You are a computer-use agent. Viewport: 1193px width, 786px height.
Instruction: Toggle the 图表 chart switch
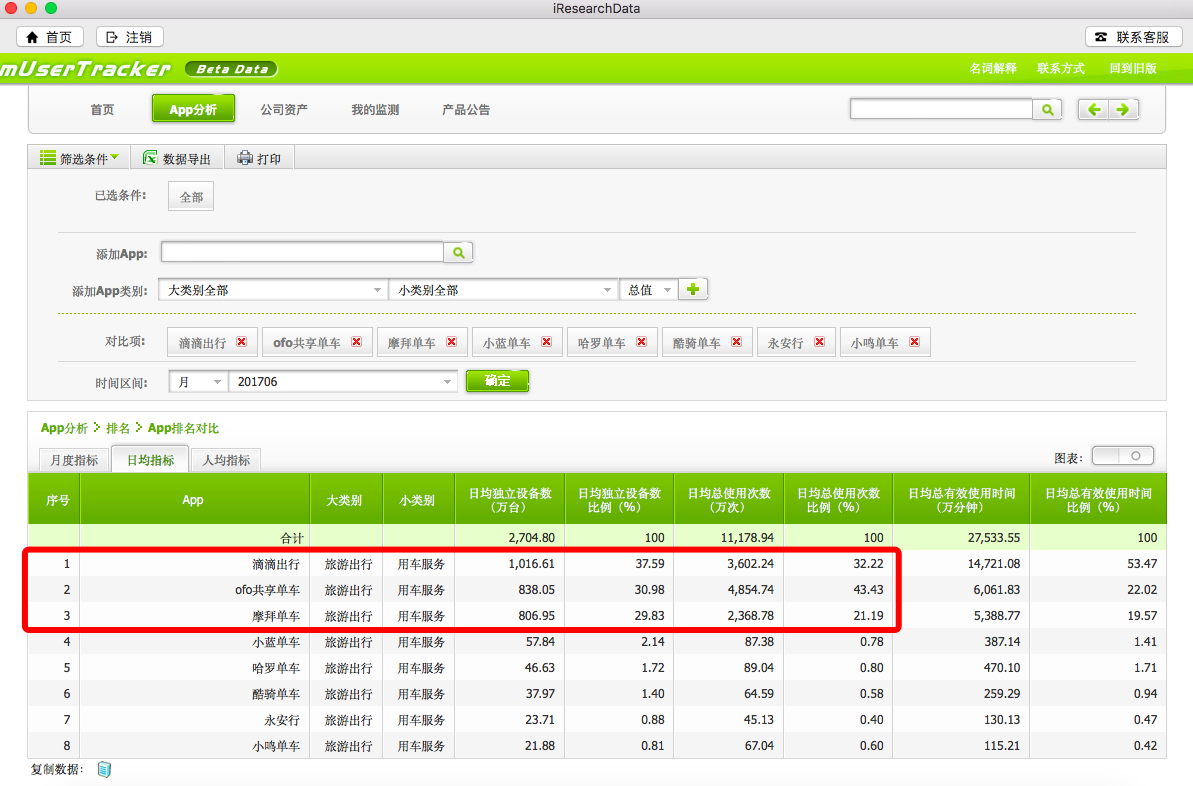(1122, 456)
